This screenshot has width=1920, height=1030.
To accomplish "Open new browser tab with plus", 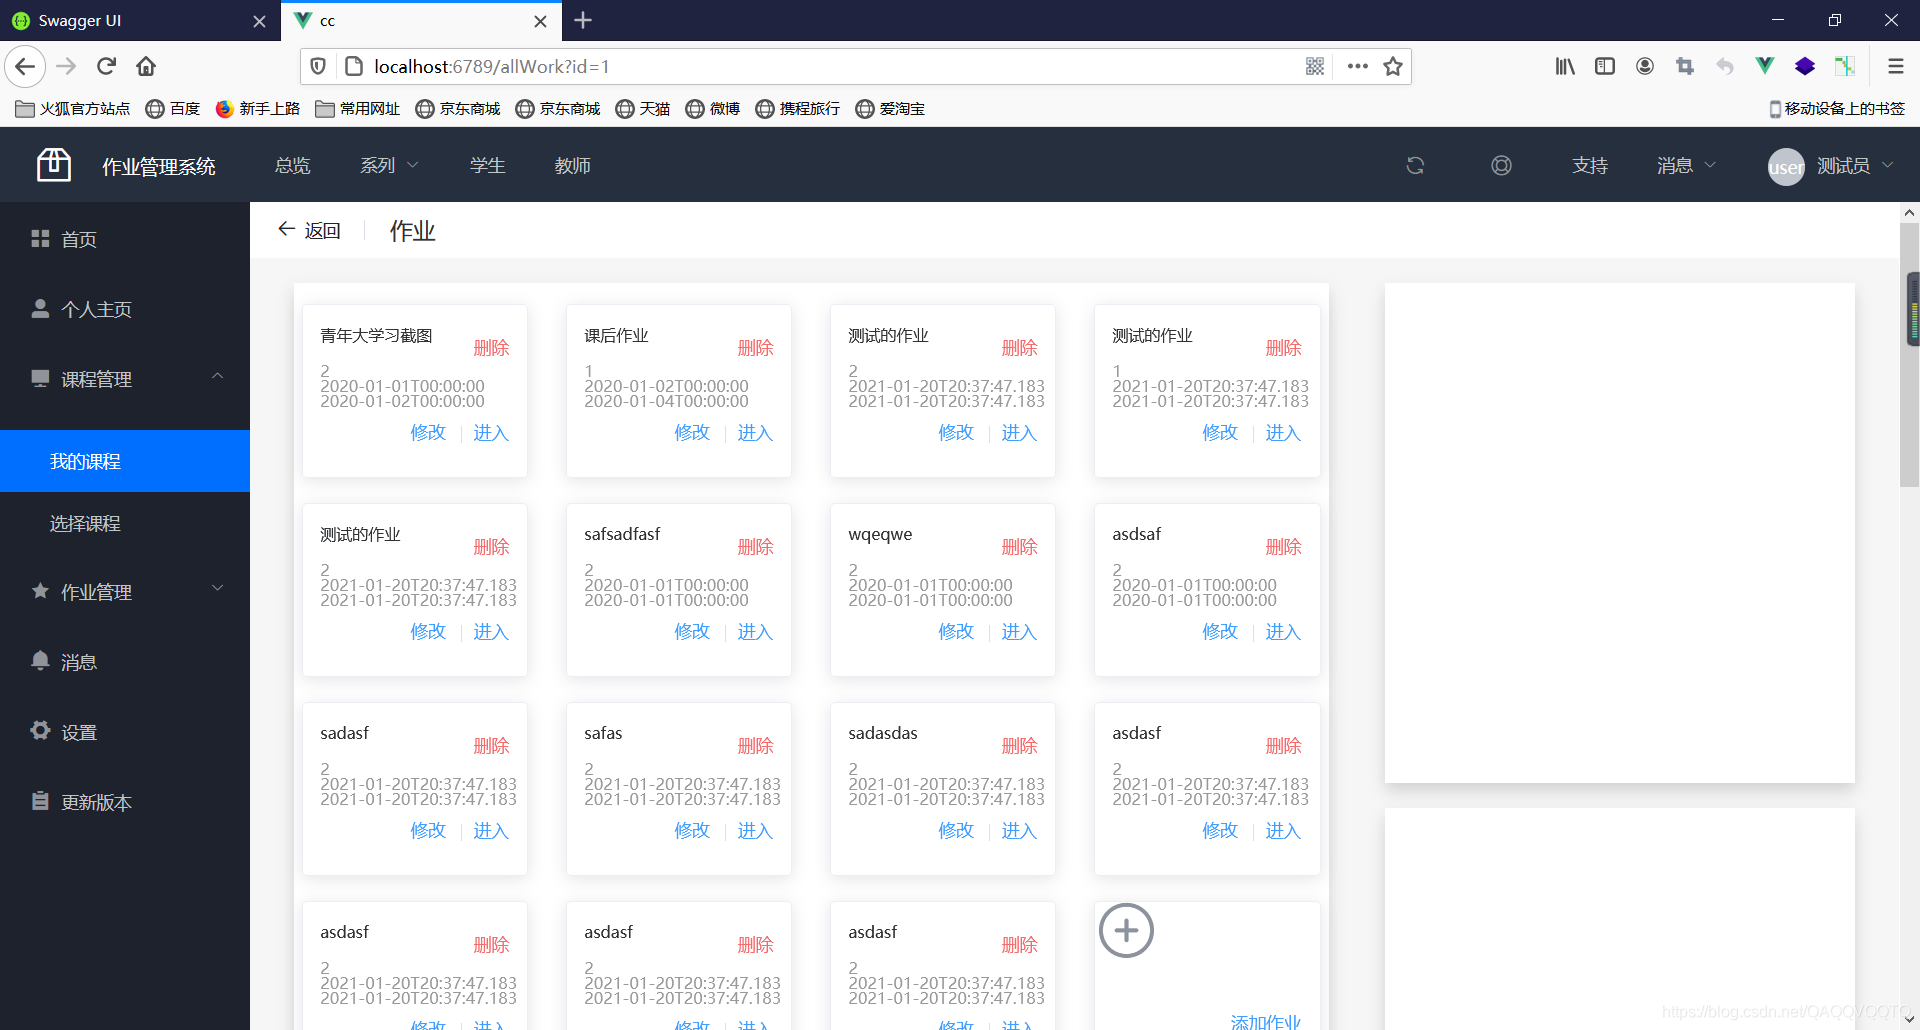I will 583,20.
